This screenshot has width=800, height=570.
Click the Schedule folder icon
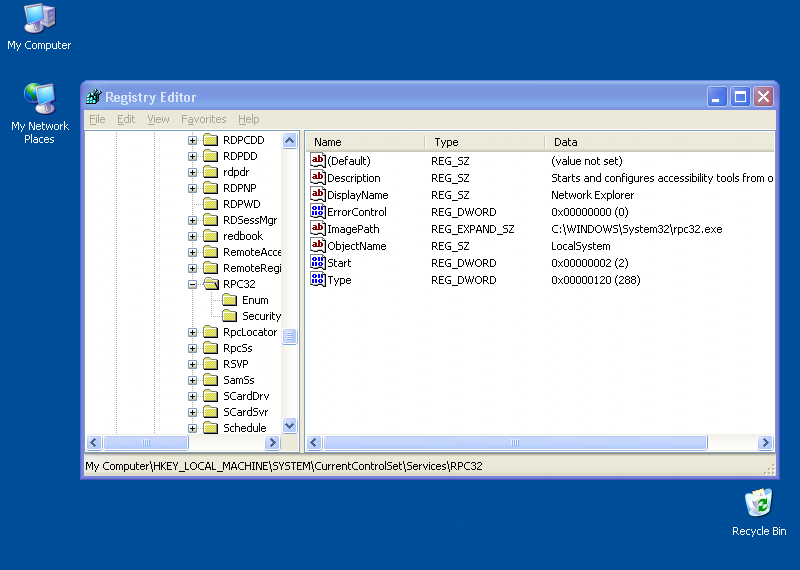point(211,428)
